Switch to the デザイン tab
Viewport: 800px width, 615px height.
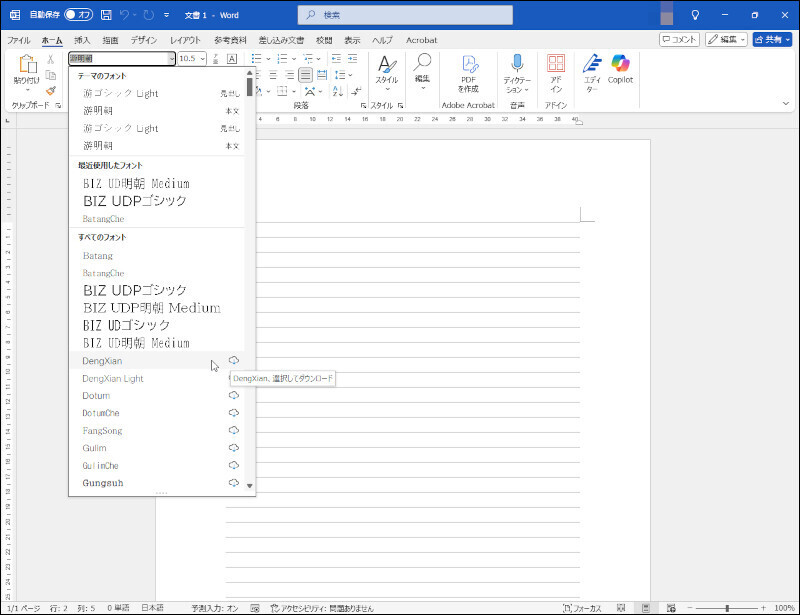[x=144, y=40]
